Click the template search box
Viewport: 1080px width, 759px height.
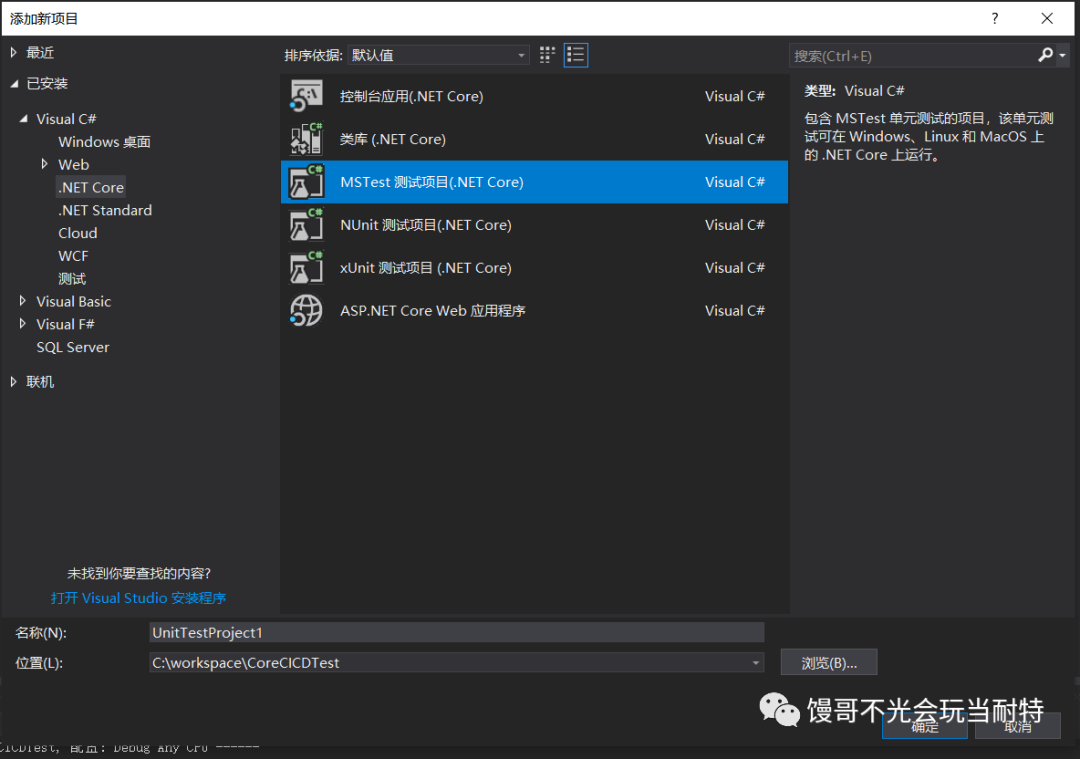pyautogui.click(x=912, y=56)
